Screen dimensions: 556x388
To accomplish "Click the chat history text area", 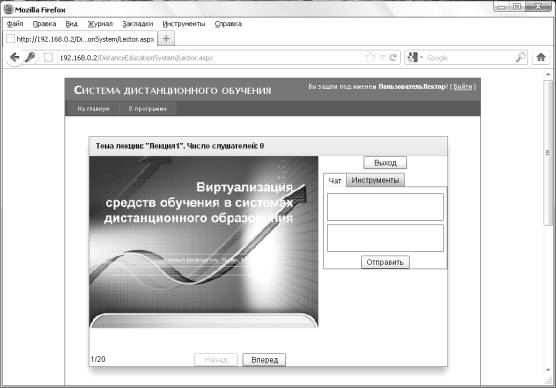I will [385, 207].
